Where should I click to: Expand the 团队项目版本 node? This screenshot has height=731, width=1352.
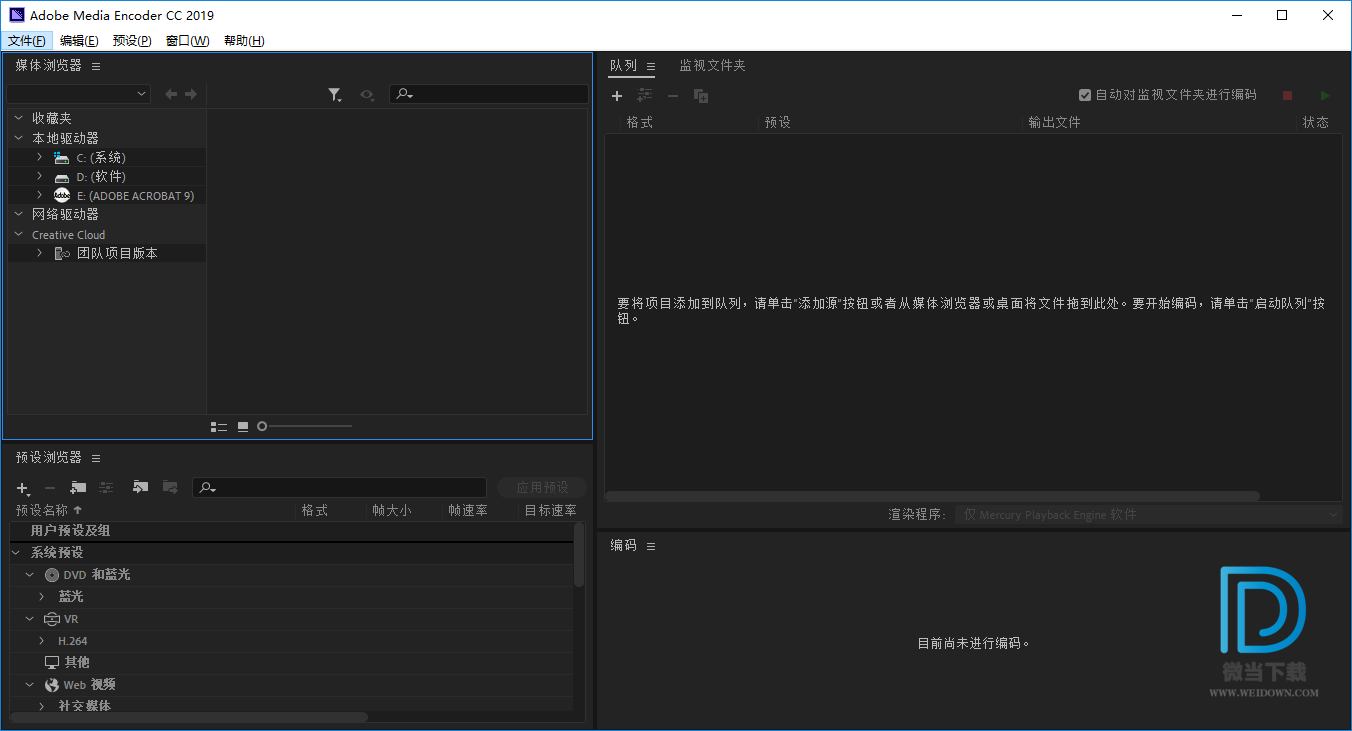pos(39,253)
